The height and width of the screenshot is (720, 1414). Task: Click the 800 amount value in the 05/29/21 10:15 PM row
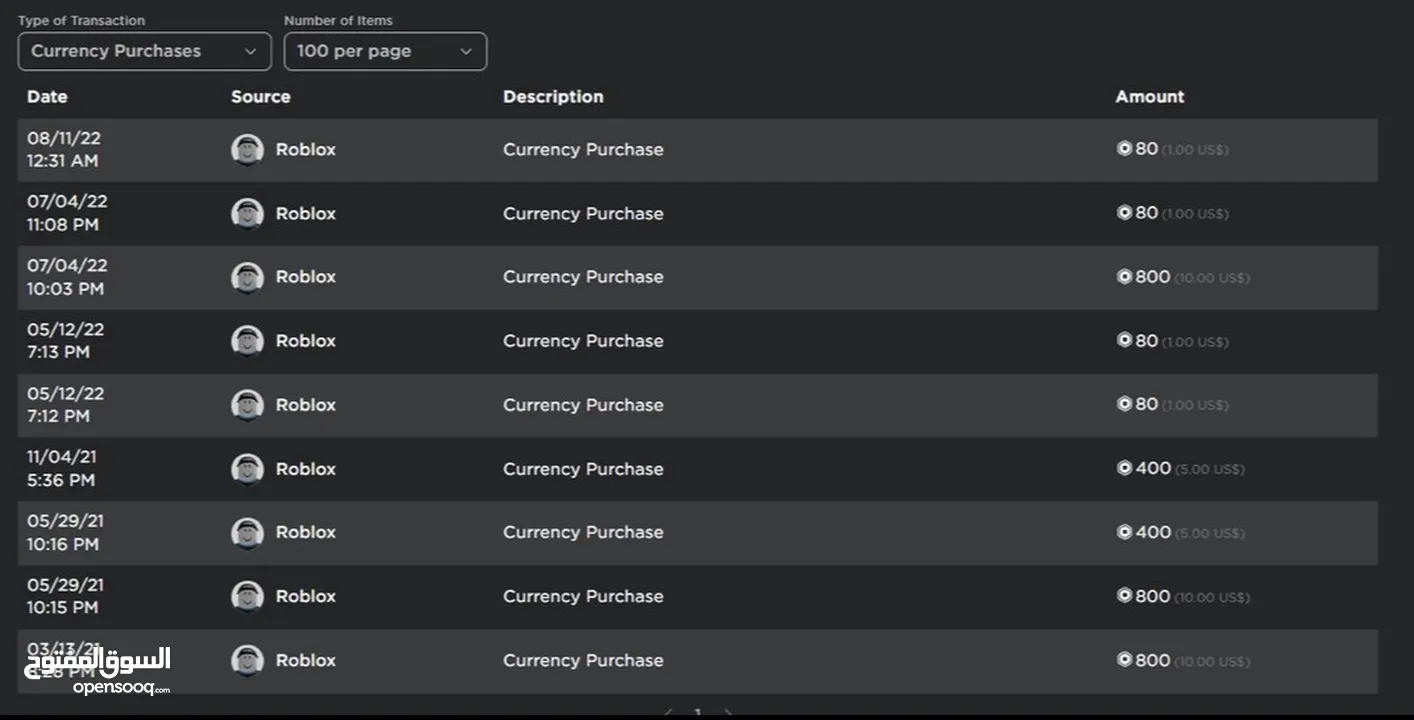1152,596
